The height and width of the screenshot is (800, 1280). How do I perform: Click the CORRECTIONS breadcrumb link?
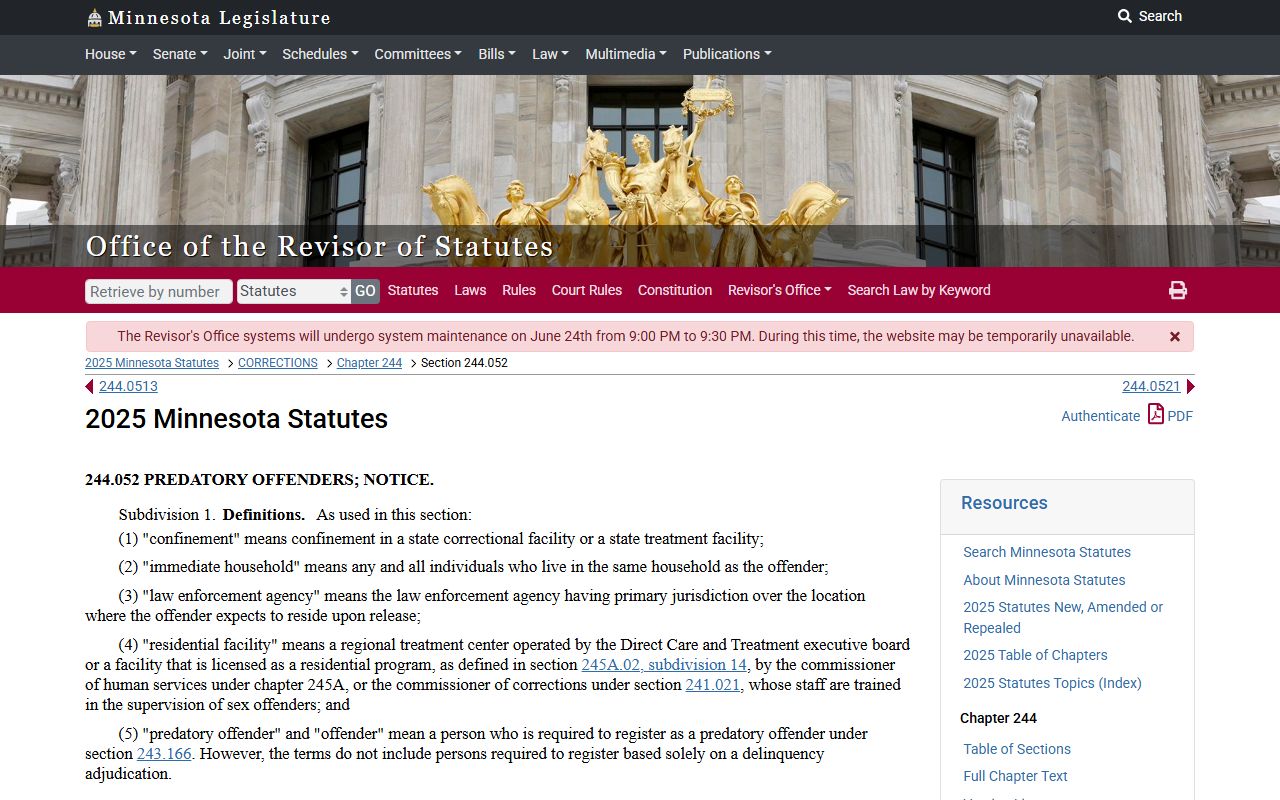pyautogui.click(x=278, y=363)
